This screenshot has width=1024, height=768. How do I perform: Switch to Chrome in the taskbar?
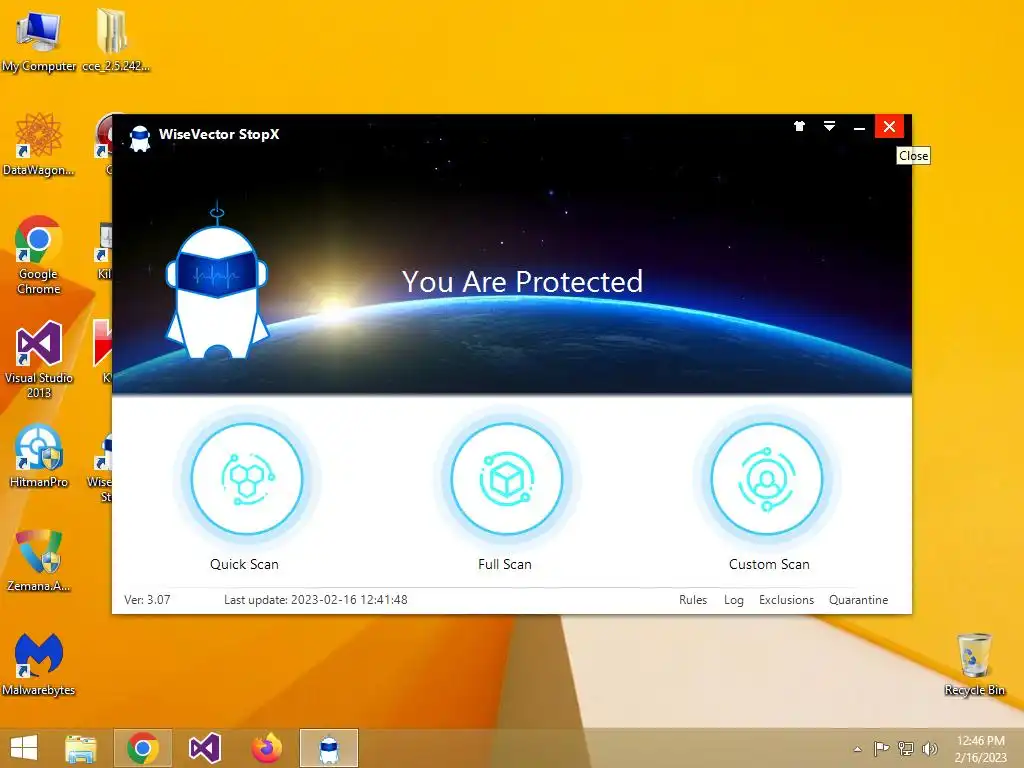(143, 748)
